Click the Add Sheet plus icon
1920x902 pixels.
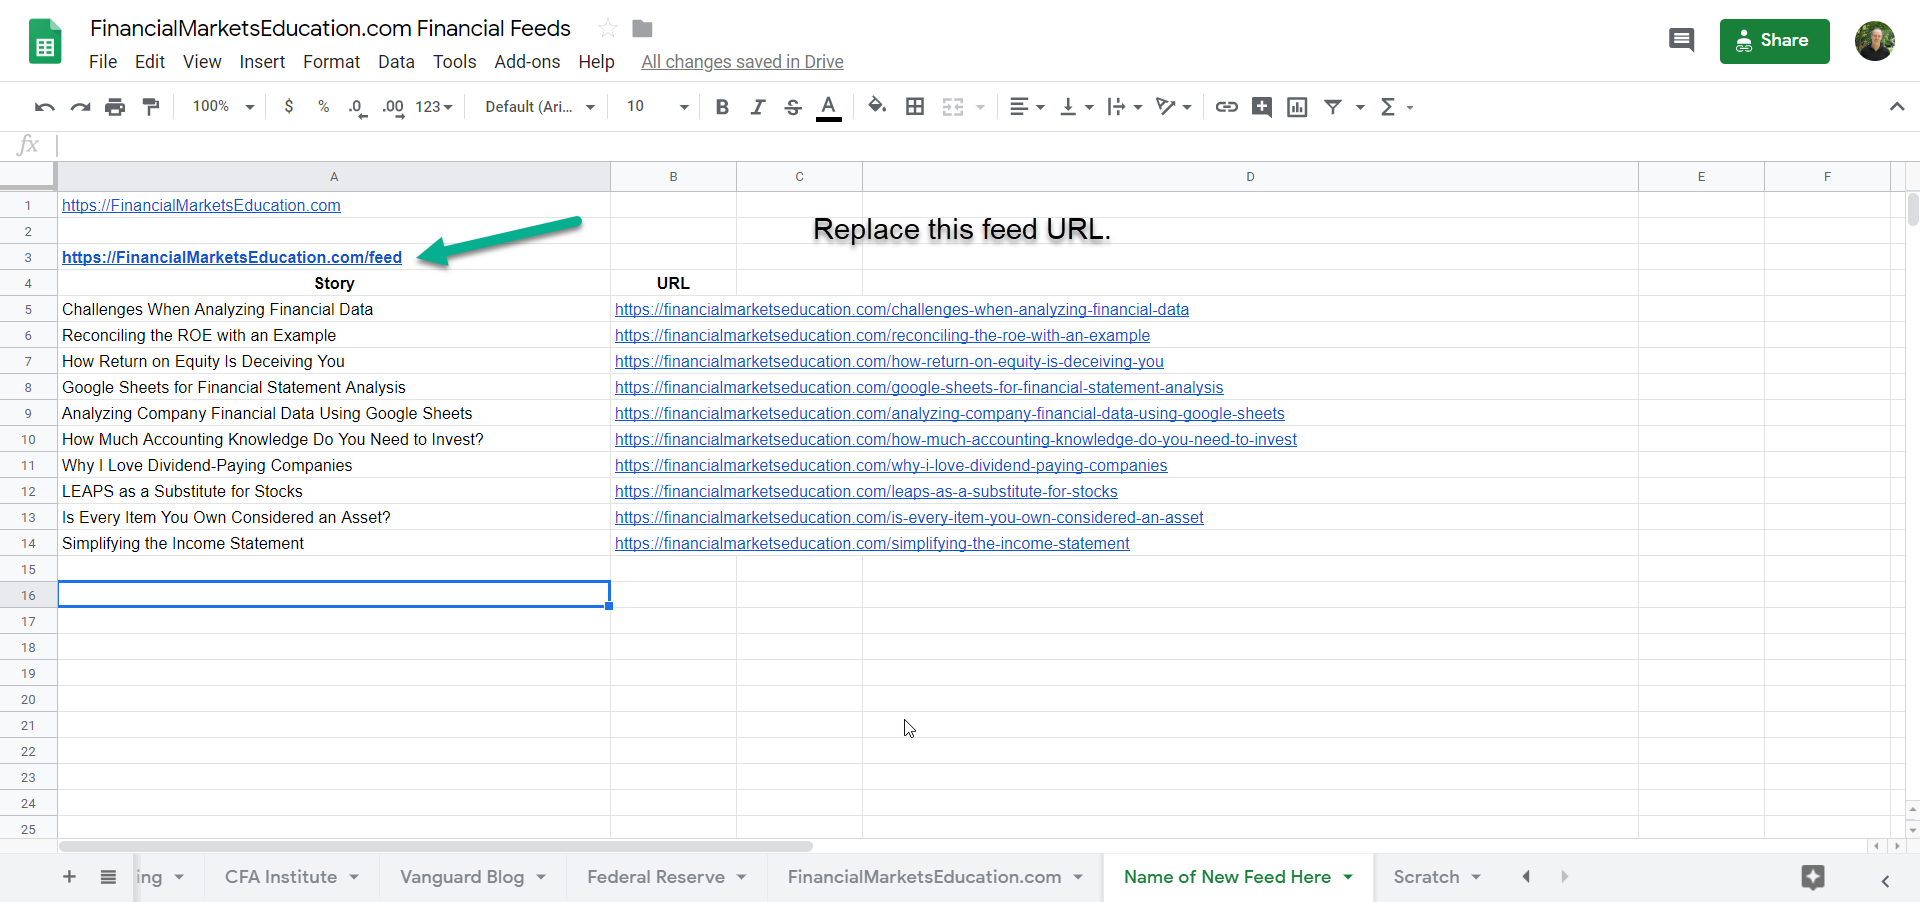point(69,877)
